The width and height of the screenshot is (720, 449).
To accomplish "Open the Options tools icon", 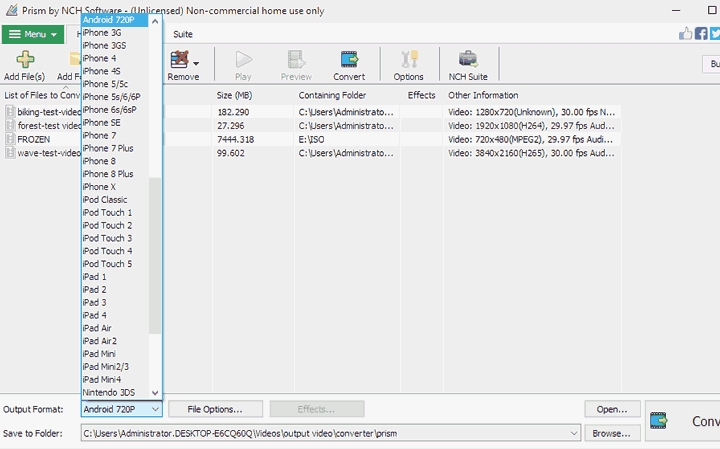I will (409, 59).
